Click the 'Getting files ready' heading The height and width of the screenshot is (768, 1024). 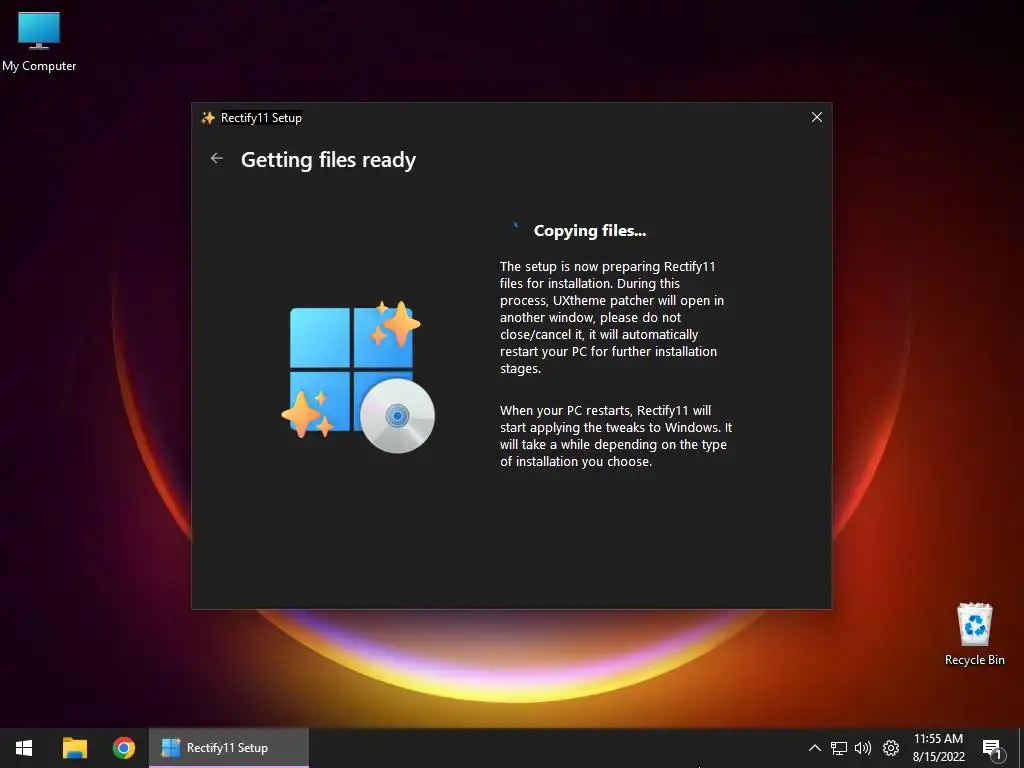tap(328, 160)
